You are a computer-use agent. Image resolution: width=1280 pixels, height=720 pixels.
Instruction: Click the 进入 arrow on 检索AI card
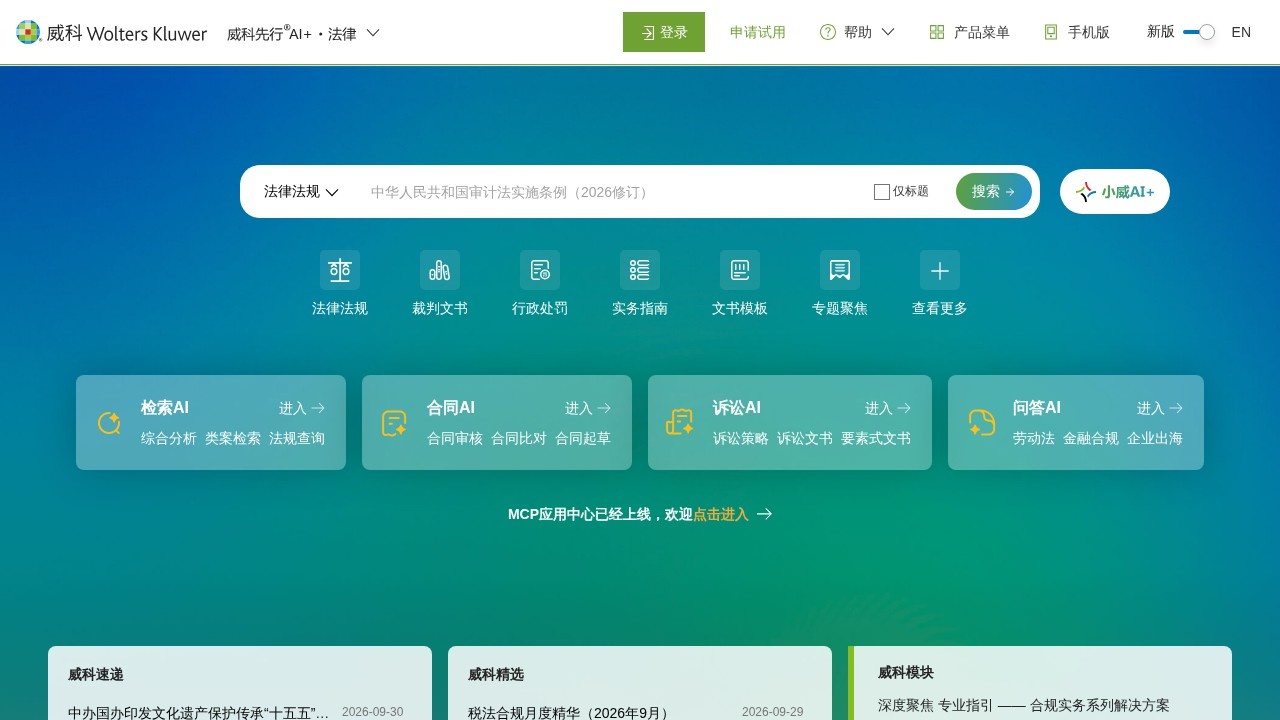click(318, 408)
